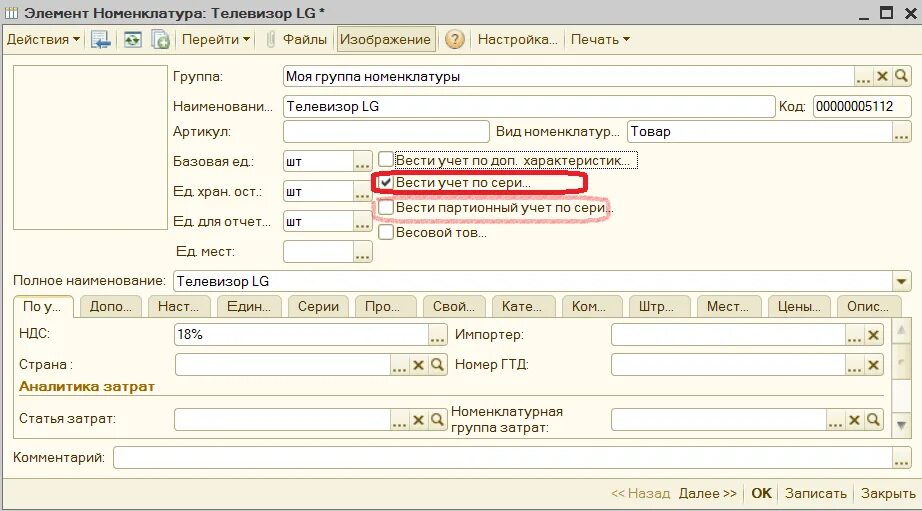Screen dimensions: 922x511
Task: Switch to the Цены tab
Action: pyautogui.click(x=799, y=306)
